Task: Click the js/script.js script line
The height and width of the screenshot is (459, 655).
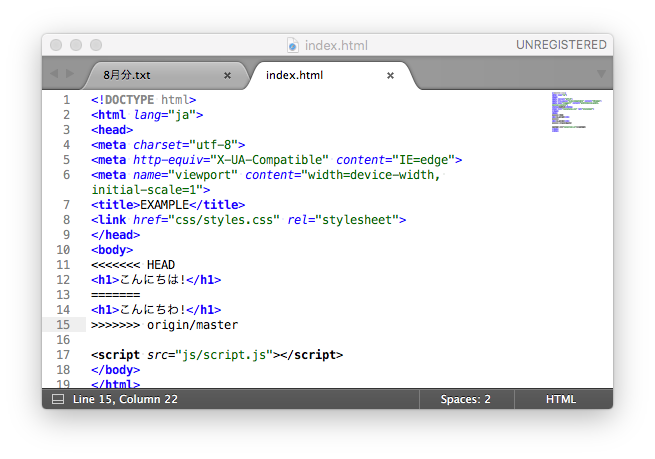Action: coord(217,355)
